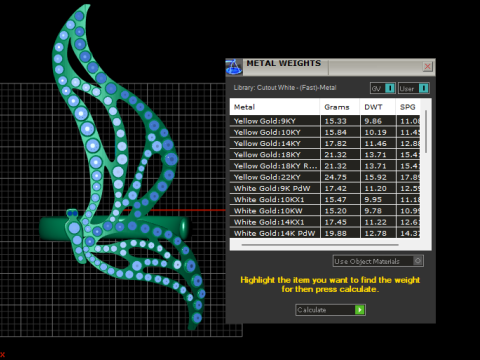Select the Yellow Gold:14KY row

point(325,143)
